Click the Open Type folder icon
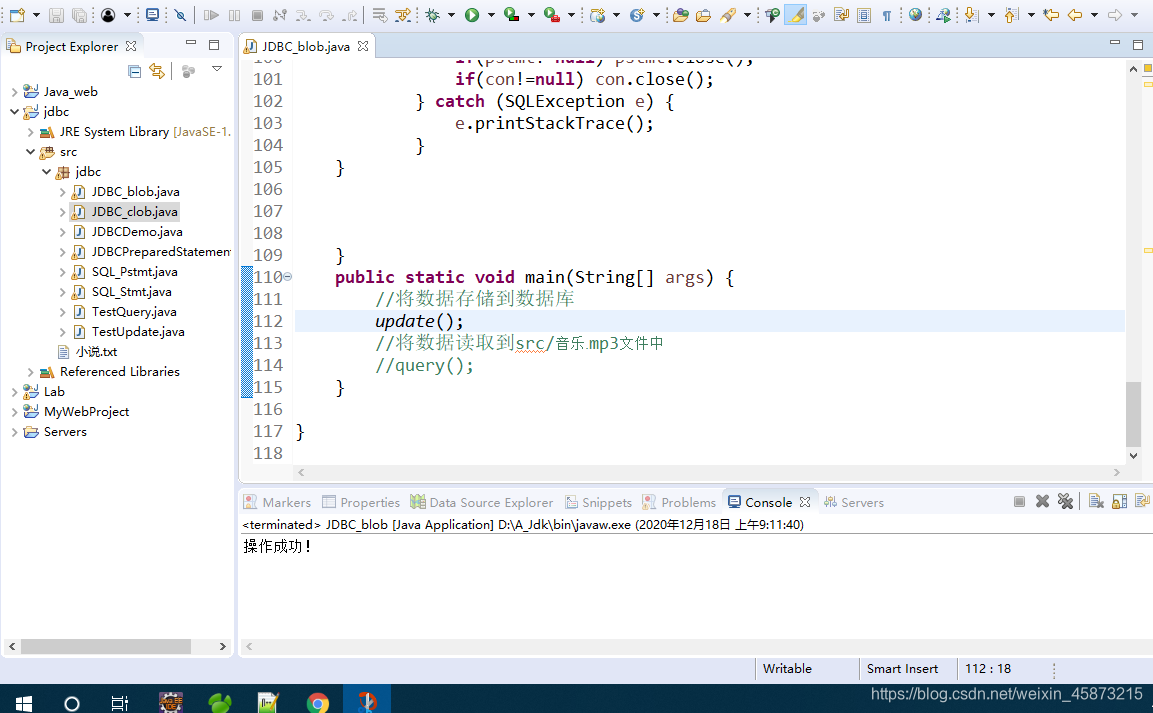The width and height of the screenshot is (1153, 713). pyautogui.click(x=681, y=15)
